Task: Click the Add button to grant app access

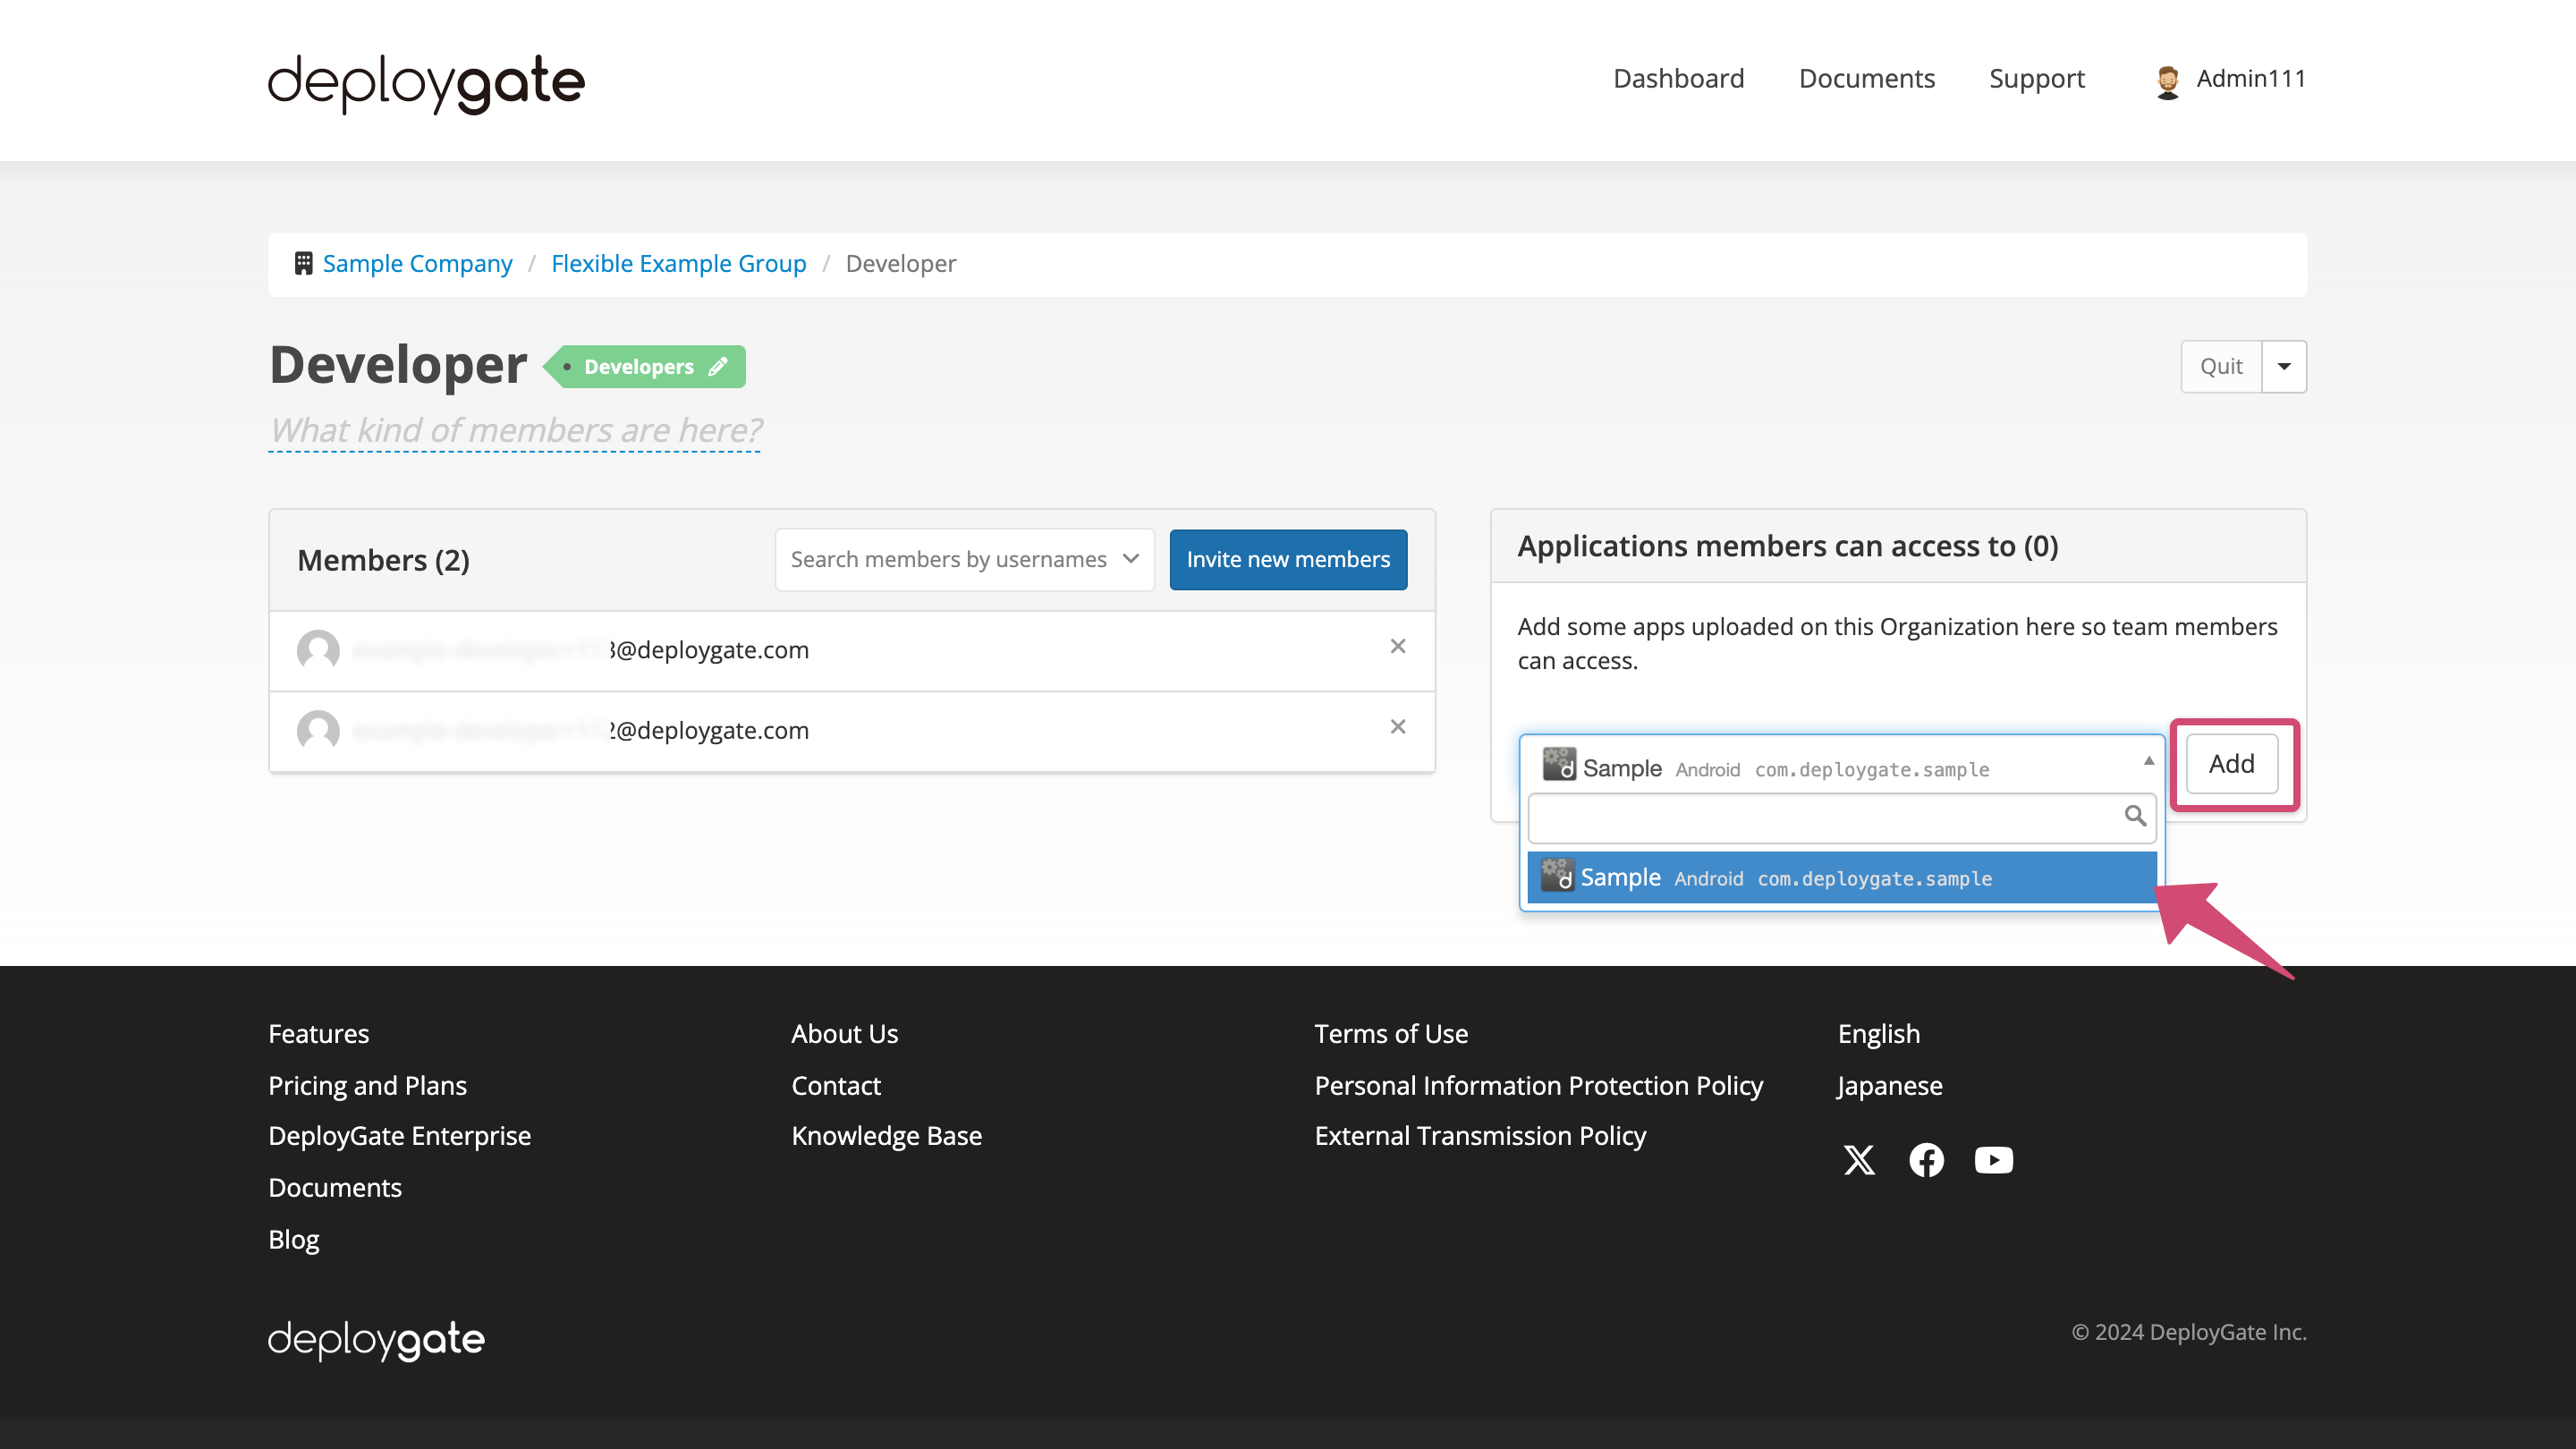Action: (2231, 764)
